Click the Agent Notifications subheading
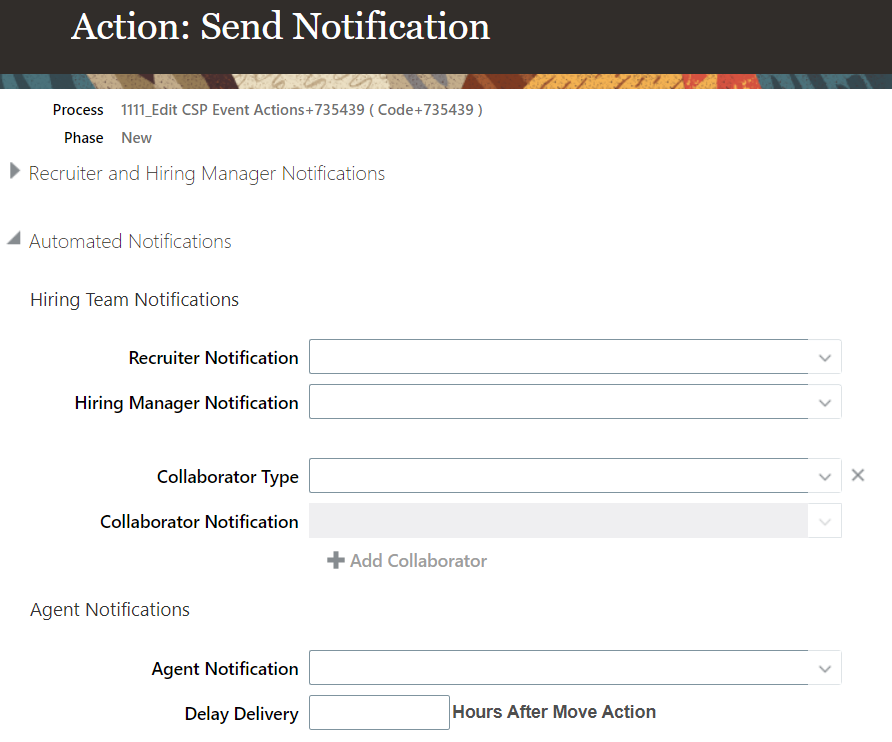The height and width of the screenshot is (742, 892). pos(110,609)
